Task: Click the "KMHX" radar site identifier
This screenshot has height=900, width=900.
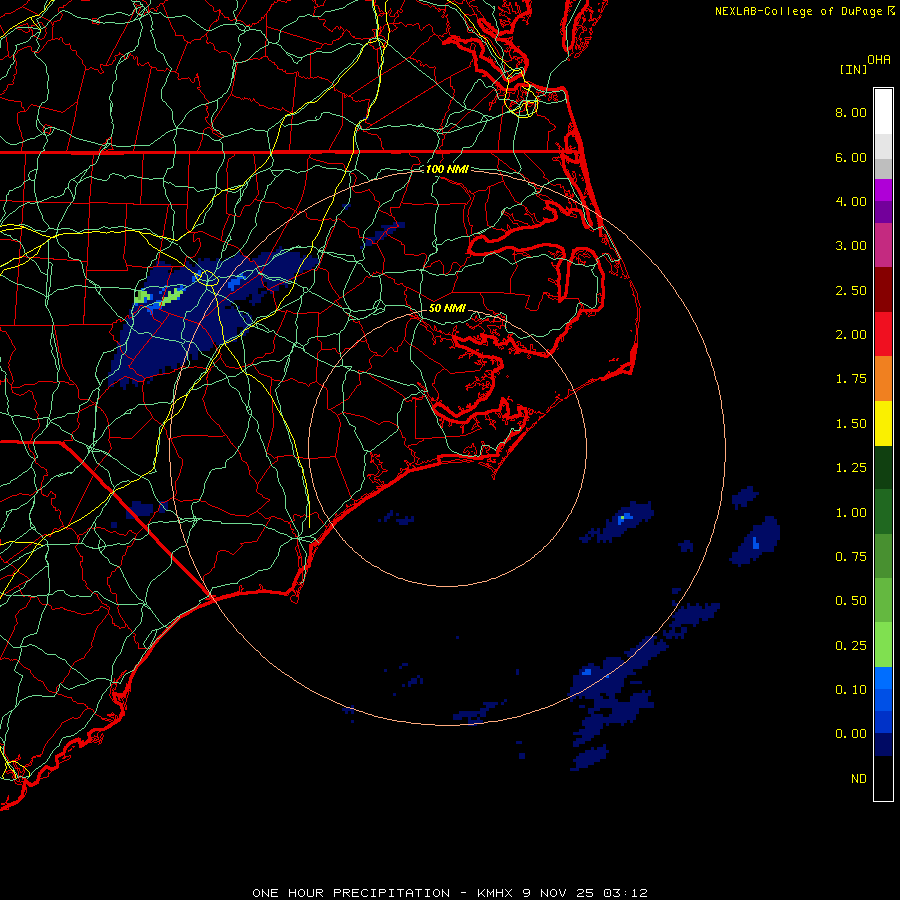Action: [494, 893]
